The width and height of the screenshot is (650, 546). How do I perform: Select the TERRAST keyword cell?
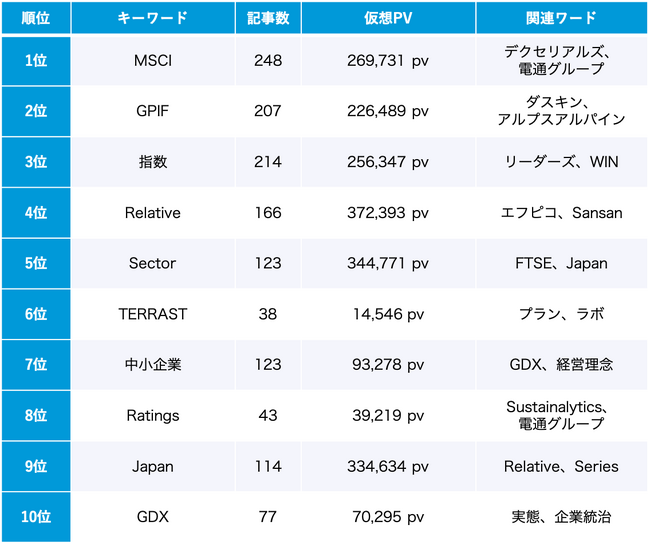[x=152, y=314]
